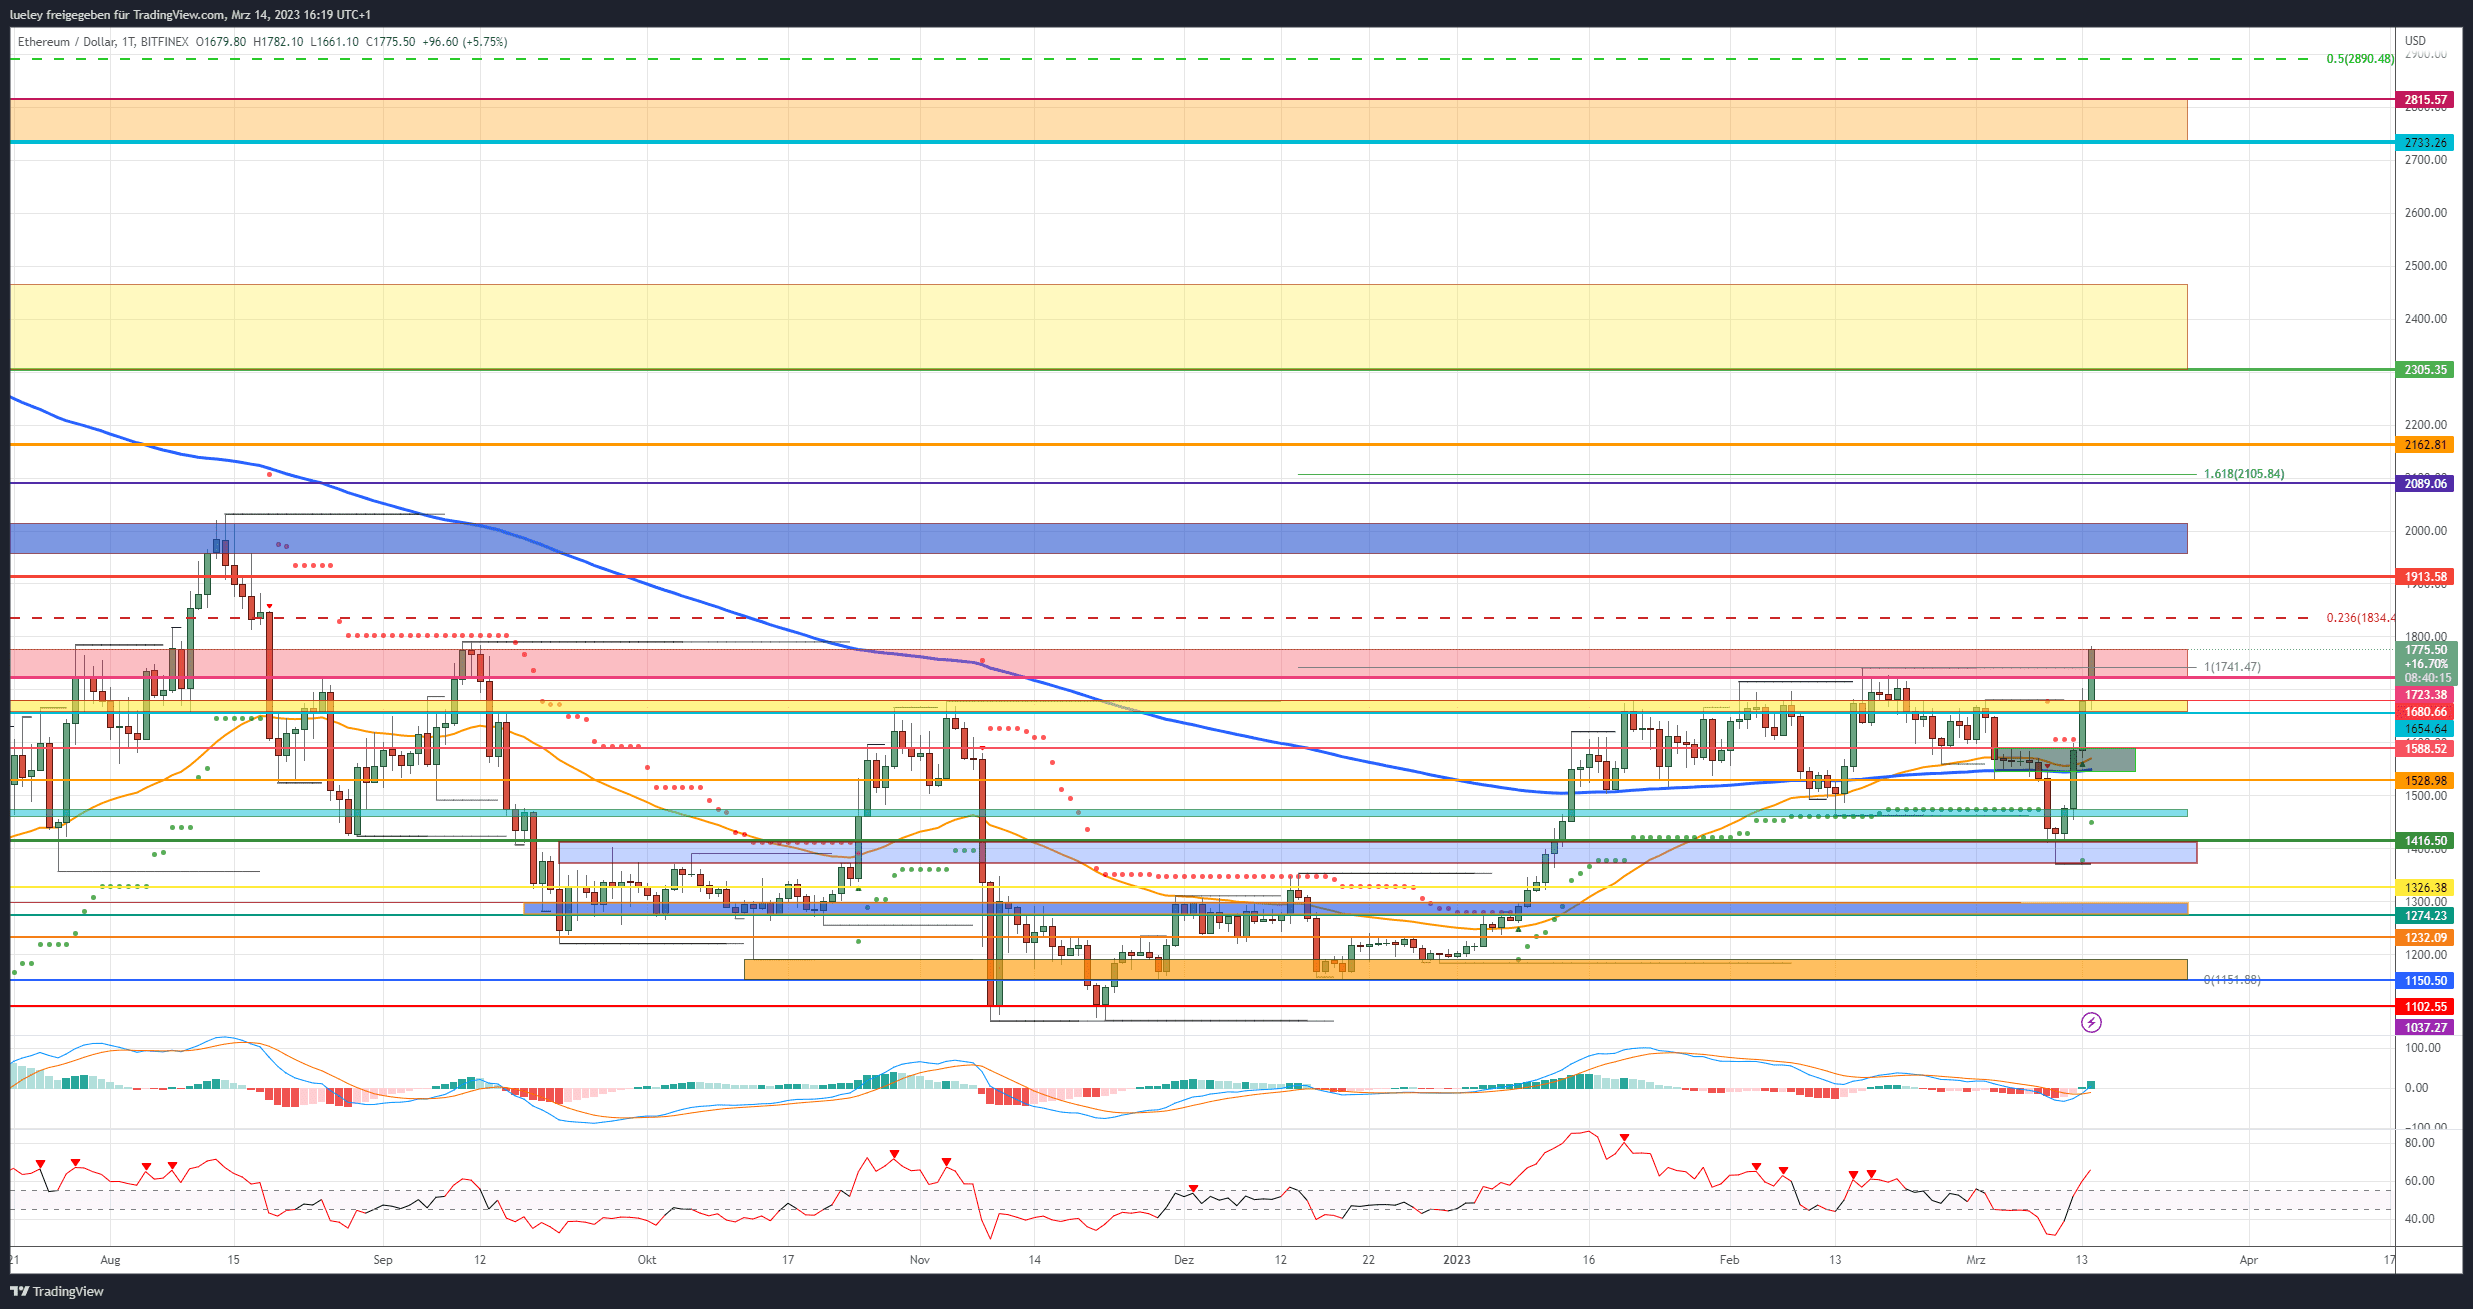Click the 2815.57 red price label
The height and width of the screenshot is (1309, 2473).
[2426, 100]
